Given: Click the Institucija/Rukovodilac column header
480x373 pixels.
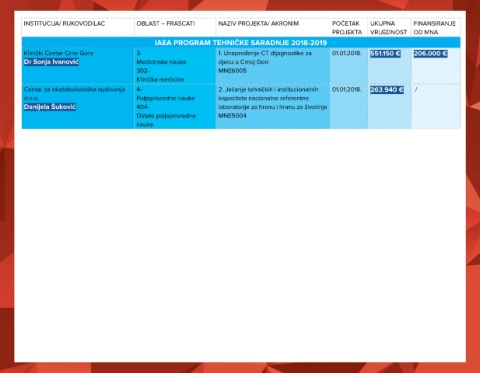Looking at the screenshot, I should pyautogui.click(x=64, y=23).
